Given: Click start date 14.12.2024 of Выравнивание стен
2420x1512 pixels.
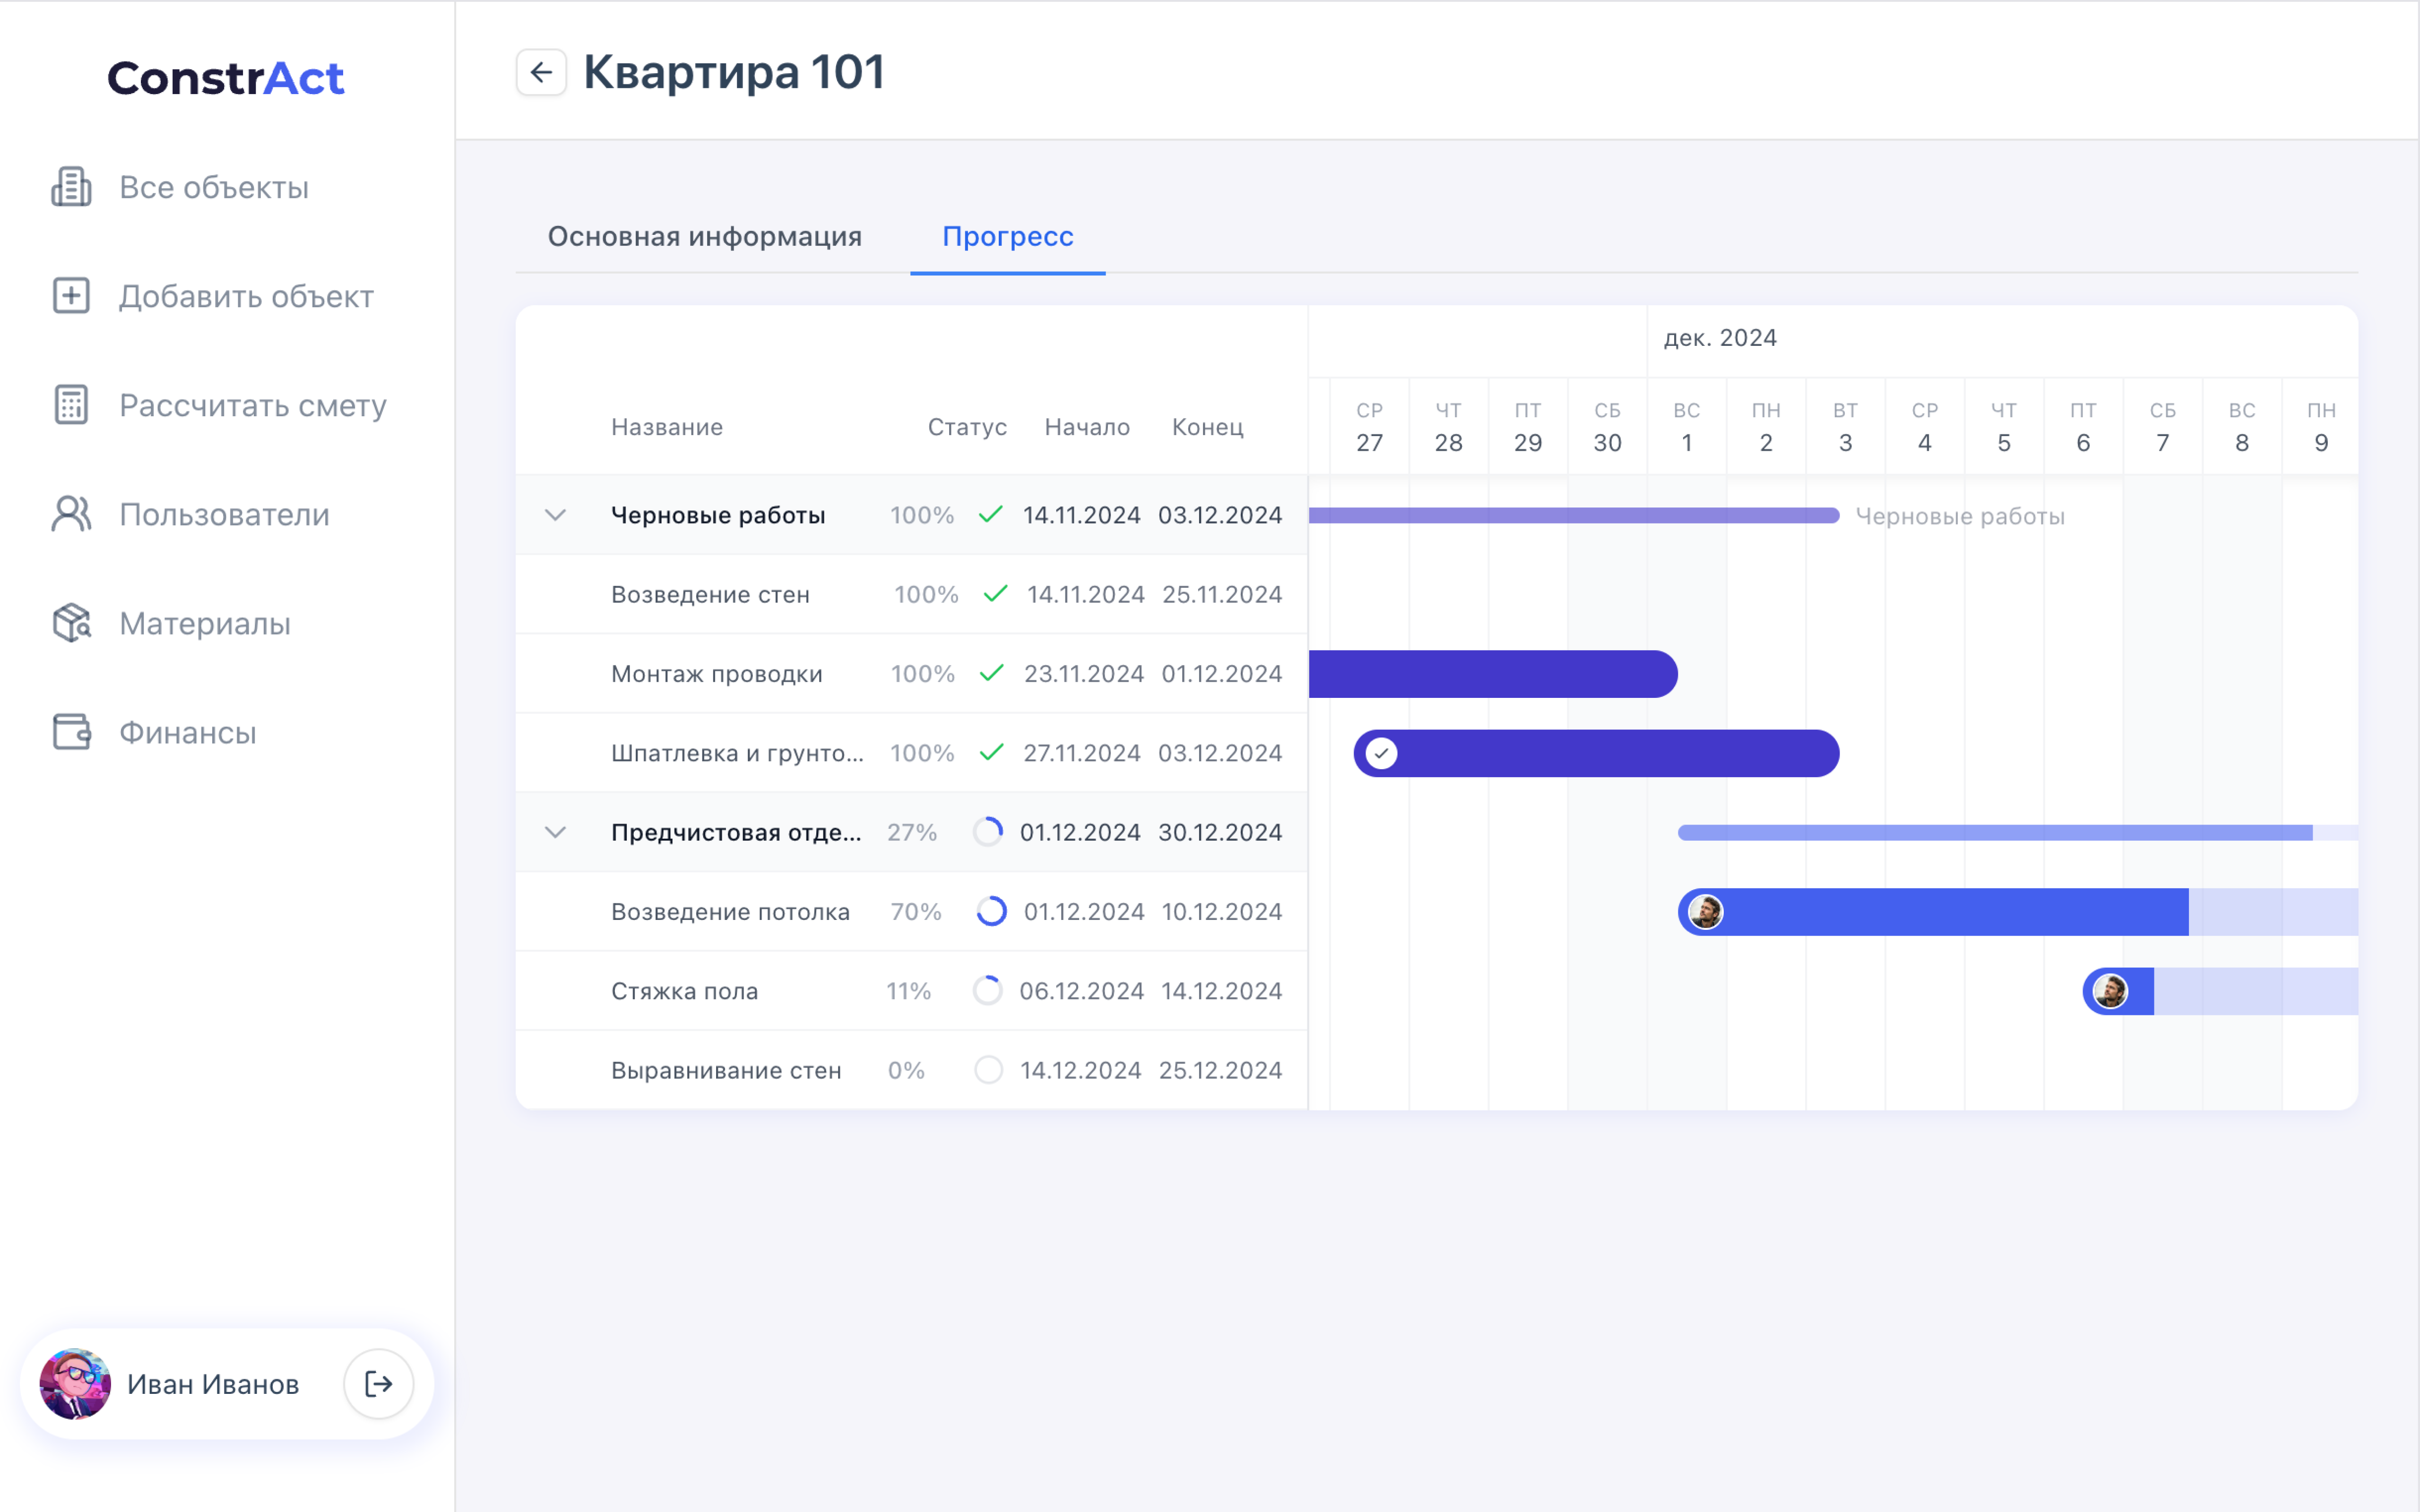Looking at the screenshot, I should [x=1080, y=1070].
